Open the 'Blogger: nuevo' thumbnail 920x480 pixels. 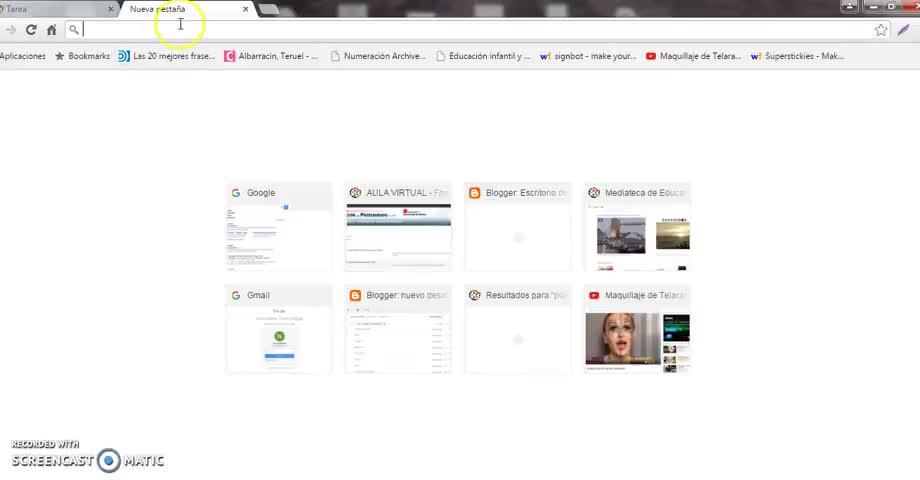click(398, 329)
